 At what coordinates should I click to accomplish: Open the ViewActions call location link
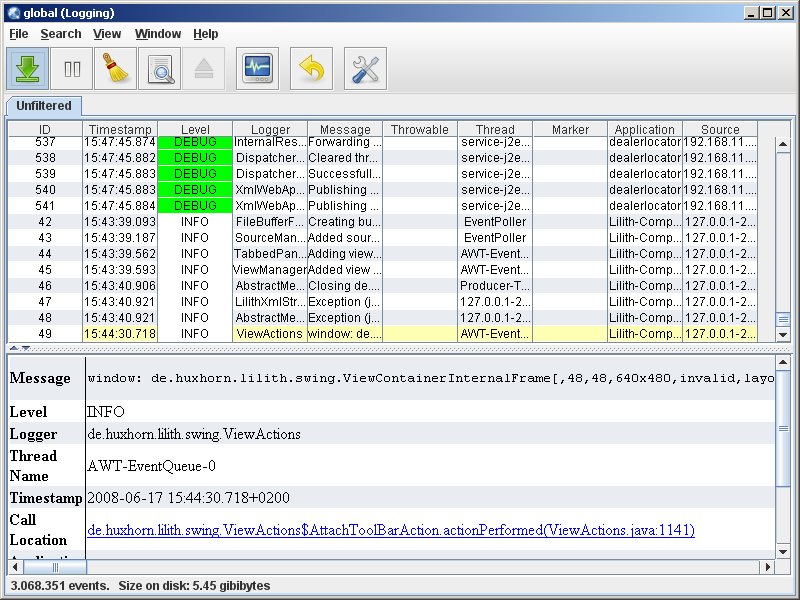(390, 530)
